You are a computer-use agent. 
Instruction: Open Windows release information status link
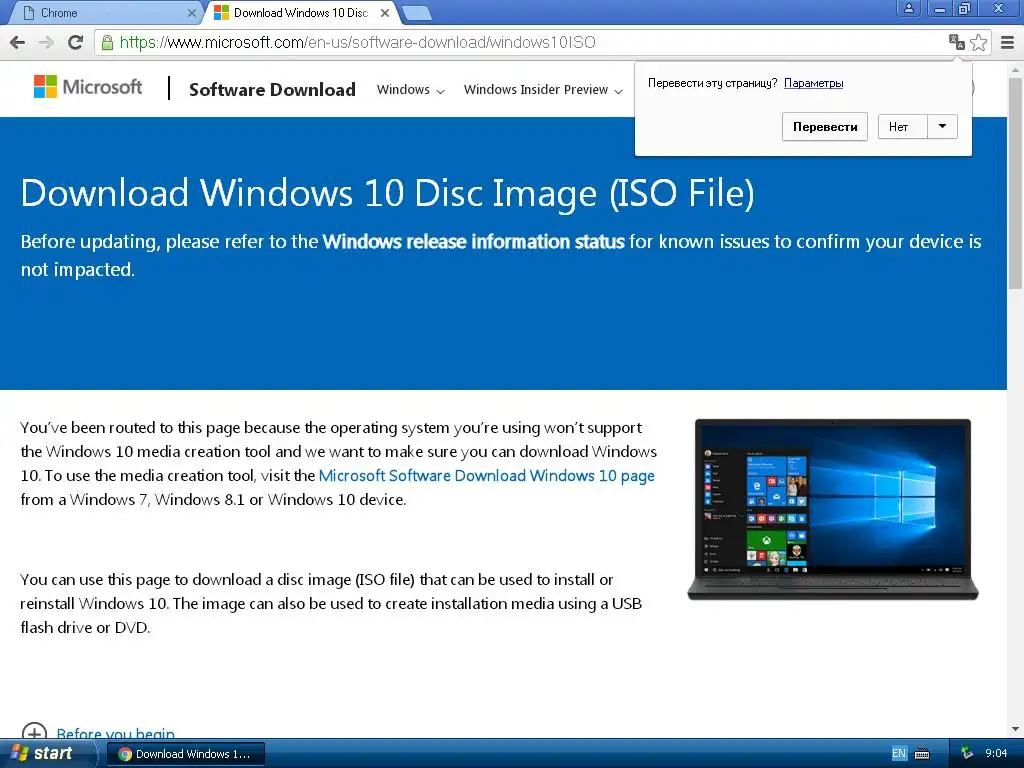473,242
